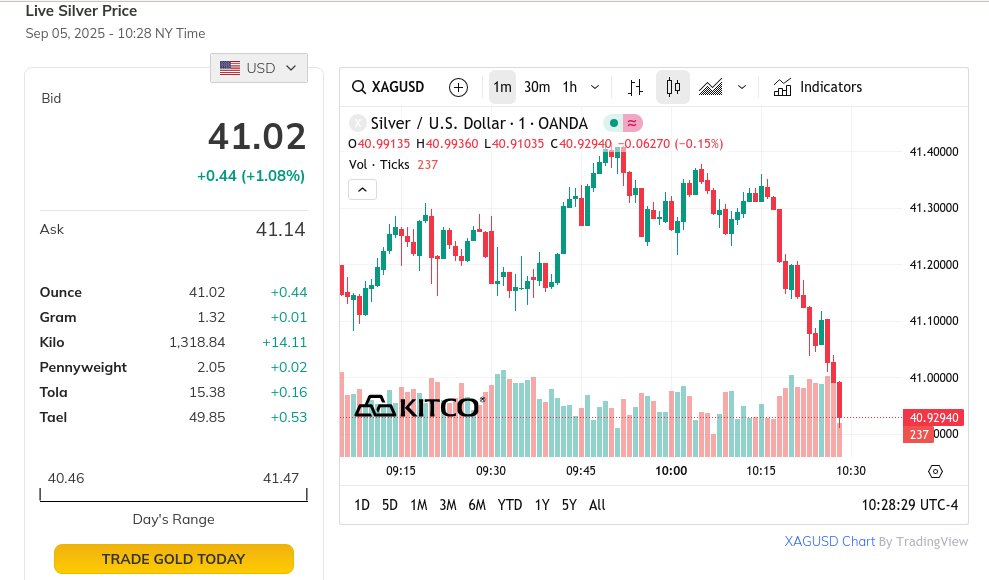Click the day's range high 41.47
Viewport: 989px width, 580px height.
coord(281,478)
